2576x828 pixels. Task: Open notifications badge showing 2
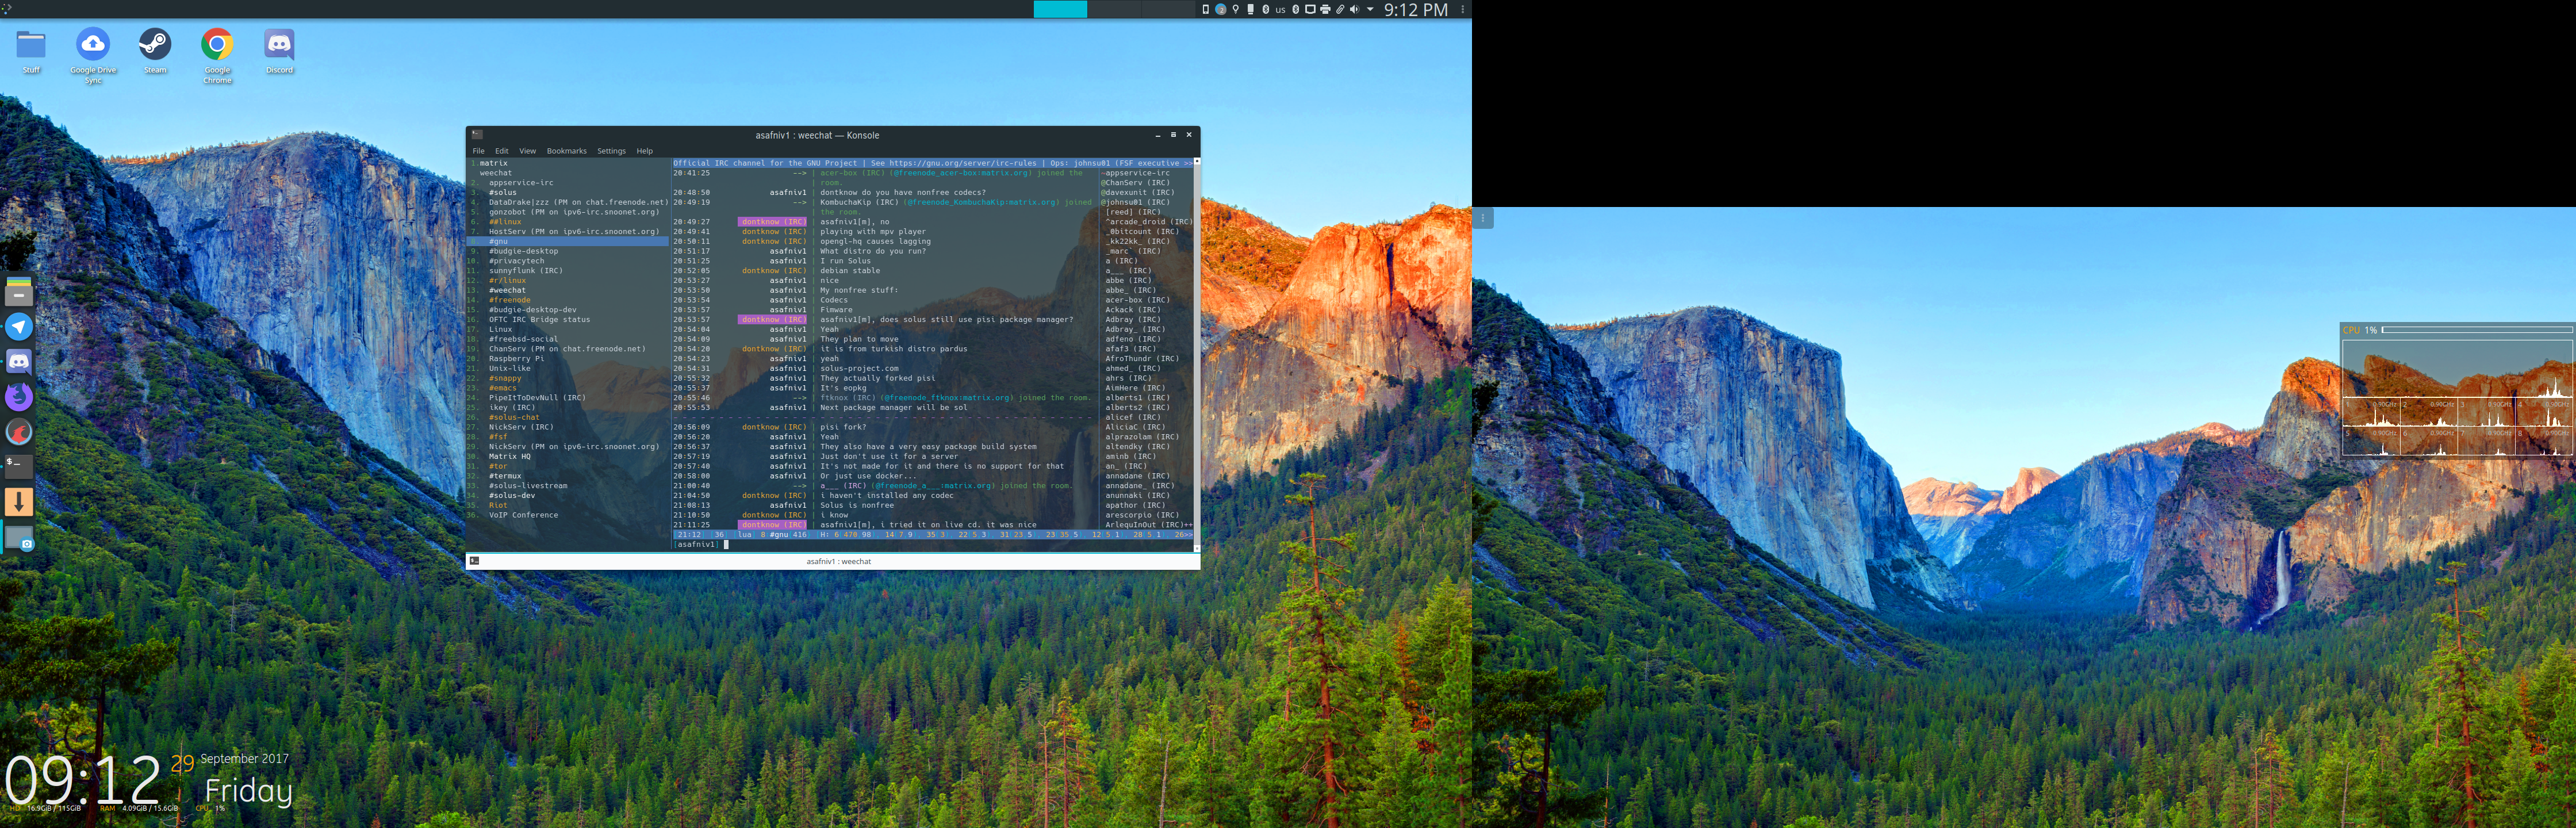[x=1221, y=9]
